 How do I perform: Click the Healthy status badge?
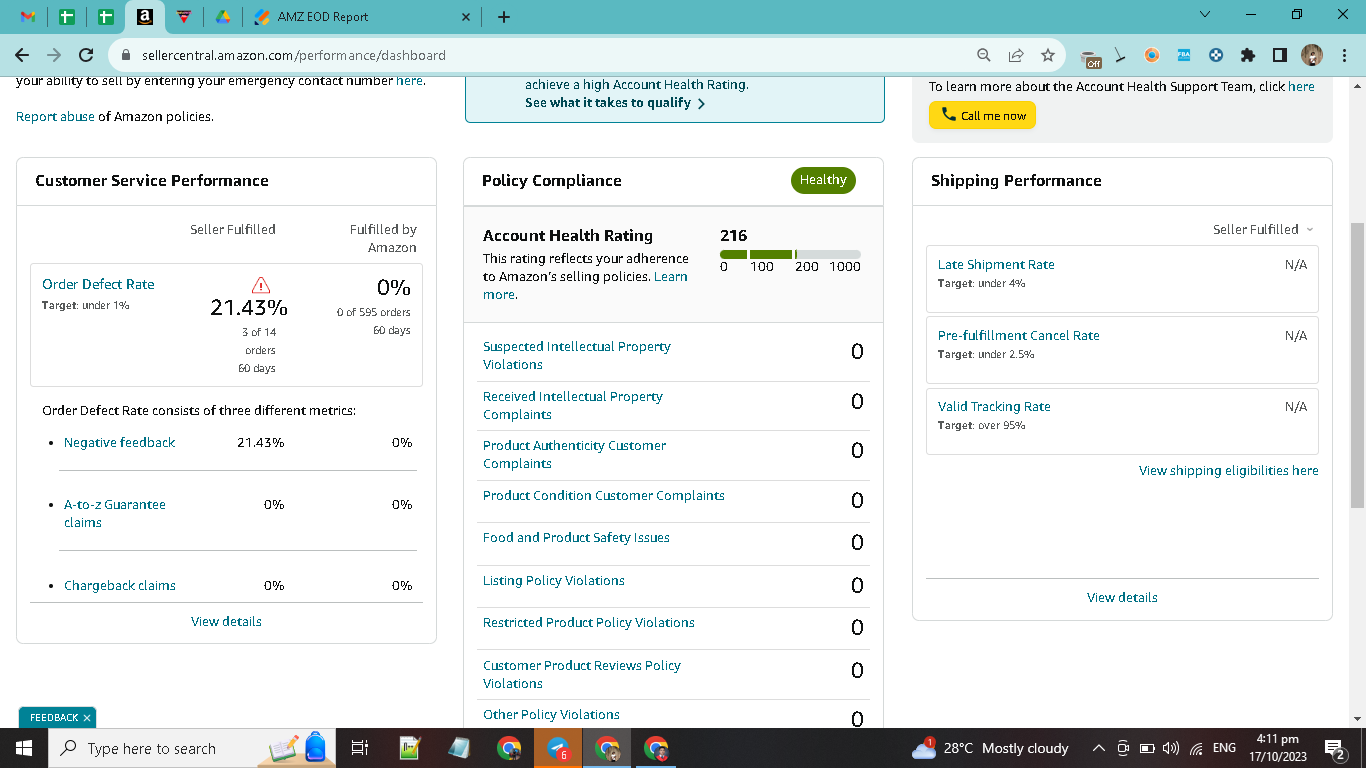823,180
